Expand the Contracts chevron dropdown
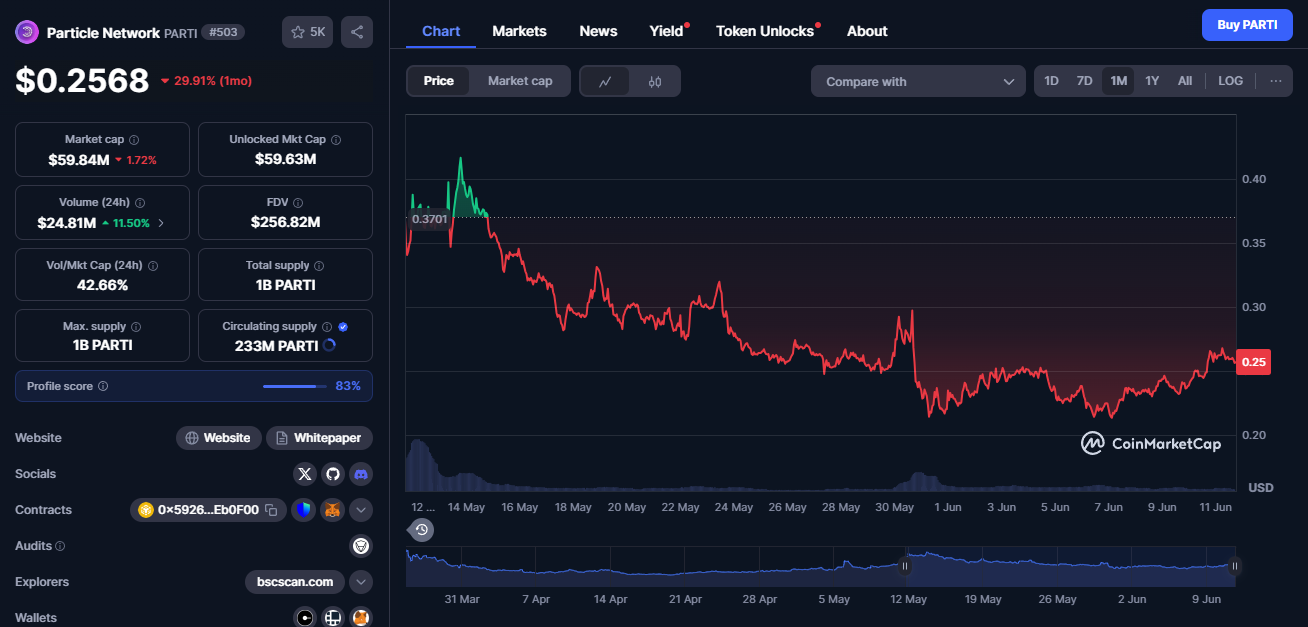The width and height of the screenshot is (1308, 627). (x=361, y=510)
